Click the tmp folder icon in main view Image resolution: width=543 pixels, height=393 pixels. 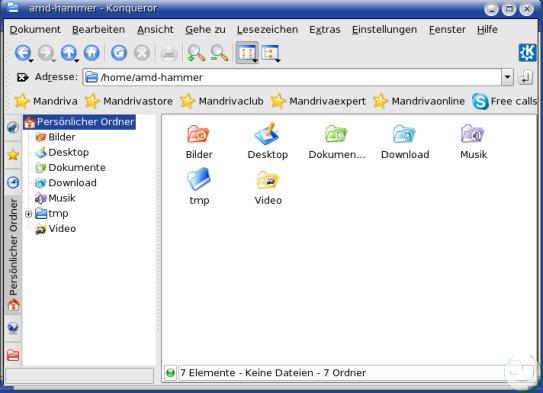[x=199, y=179]
